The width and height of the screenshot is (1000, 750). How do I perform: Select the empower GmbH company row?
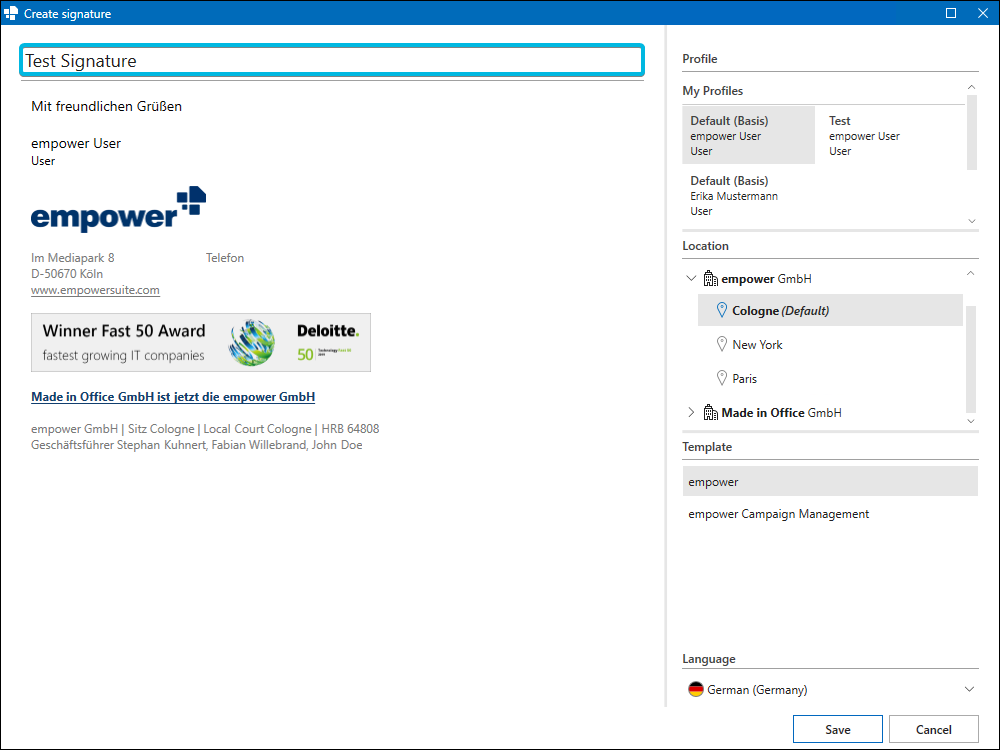824,279
